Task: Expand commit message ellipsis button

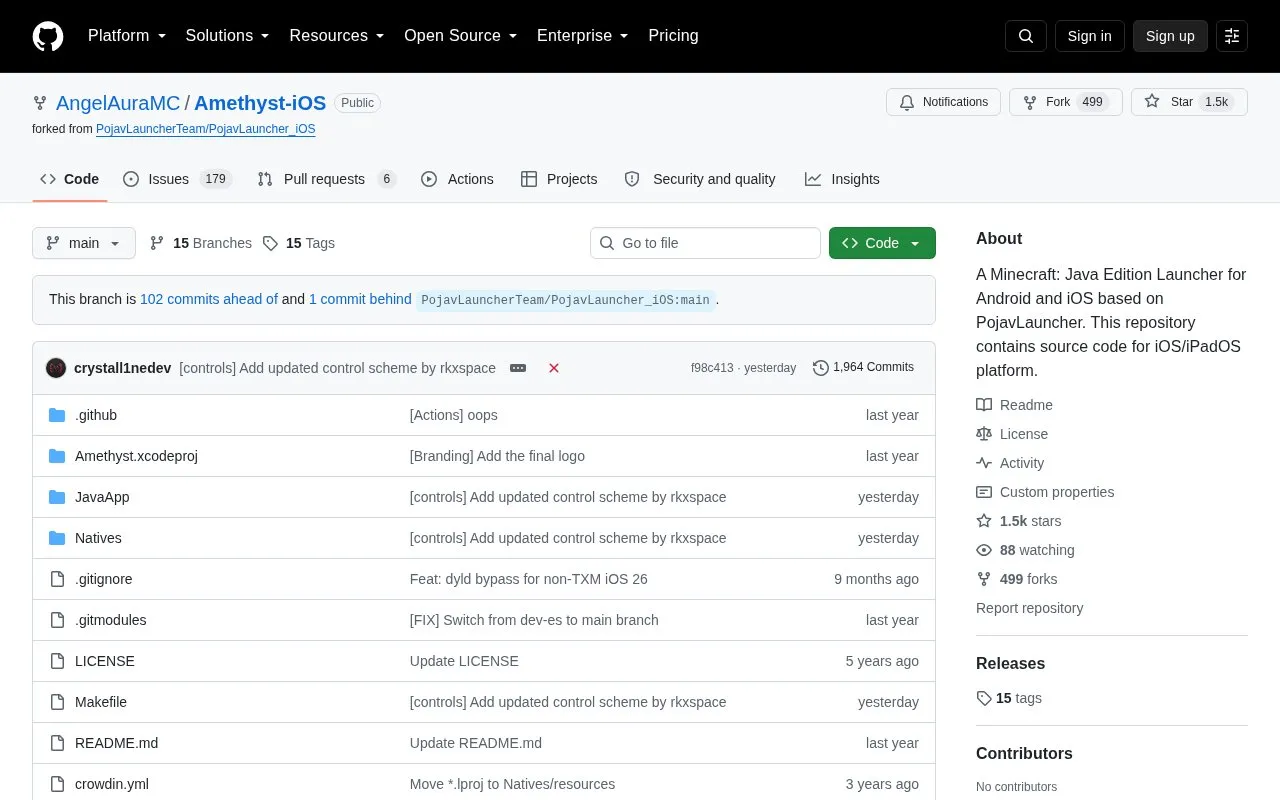Action: click(518, 368)
